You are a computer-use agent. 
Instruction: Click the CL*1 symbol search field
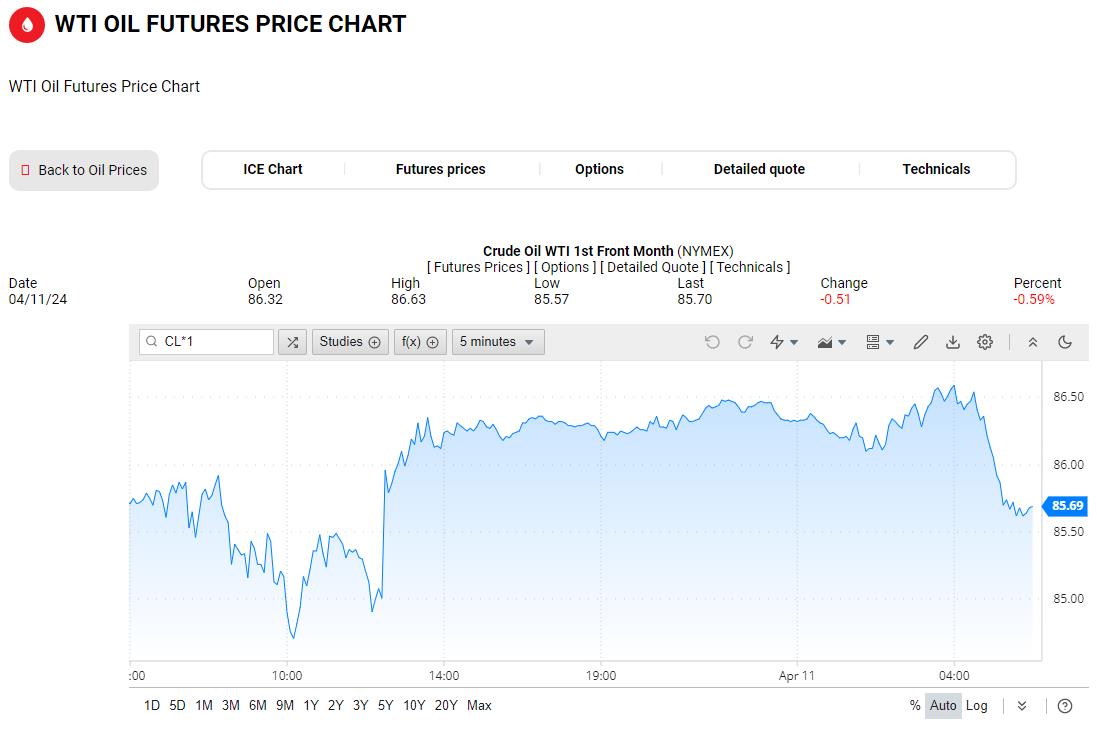206,342
